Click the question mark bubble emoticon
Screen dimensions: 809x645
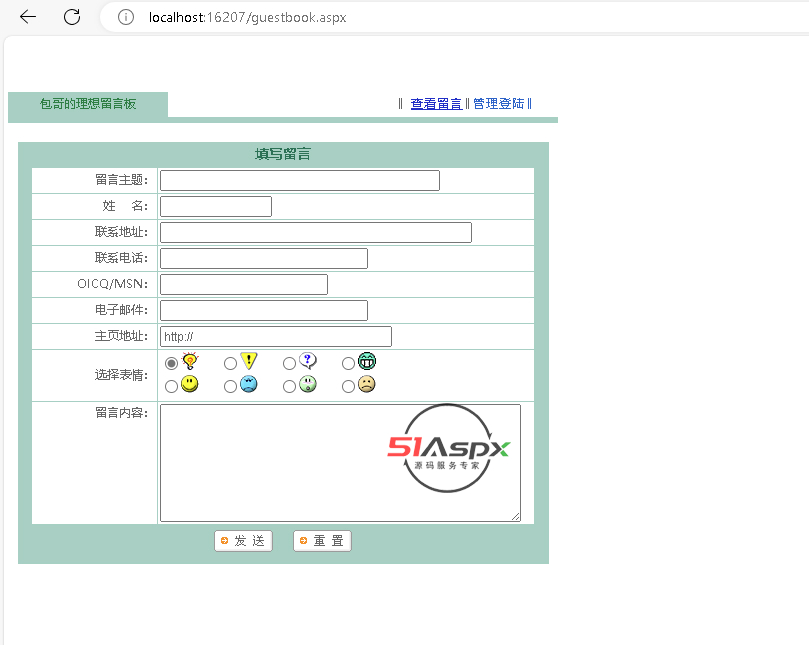pyautogui.click(x=308, y=361)
